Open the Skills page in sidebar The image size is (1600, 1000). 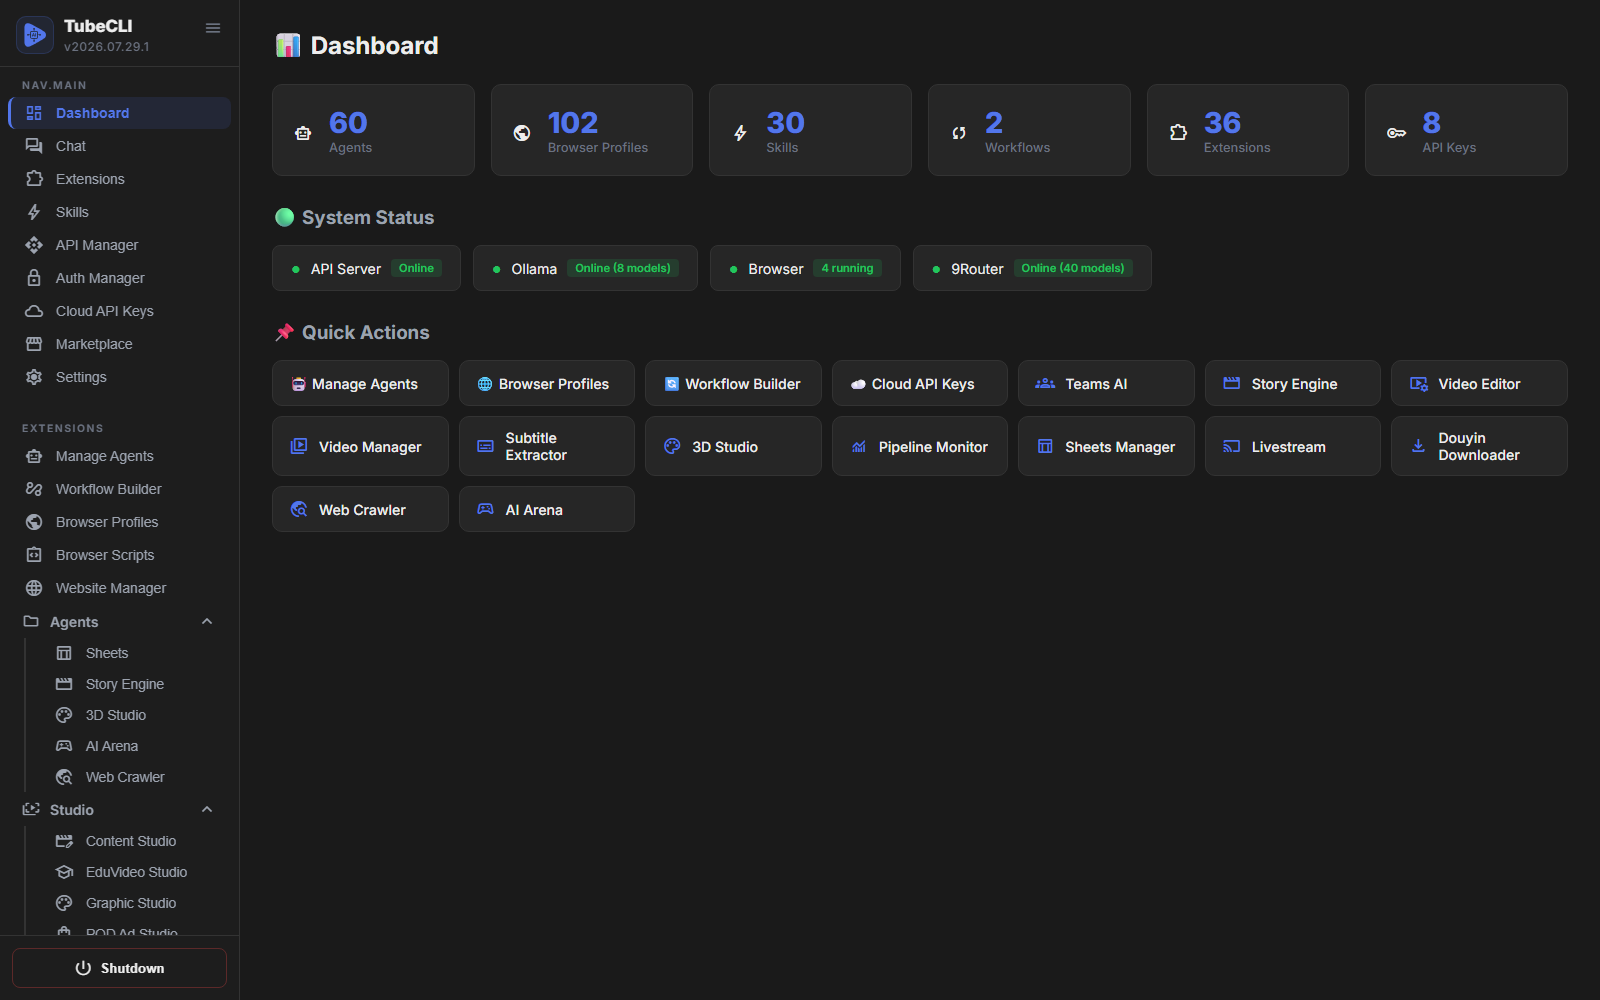119,212
